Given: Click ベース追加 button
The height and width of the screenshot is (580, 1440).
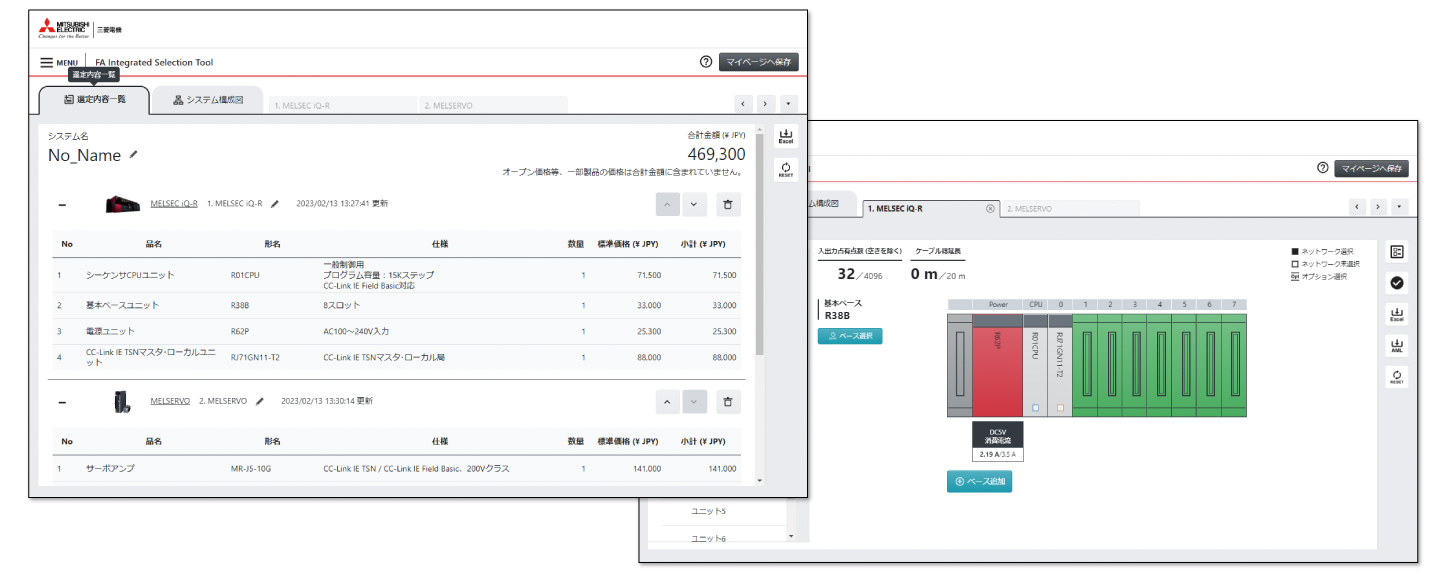Looking at the screenshot, I should 979,481.
